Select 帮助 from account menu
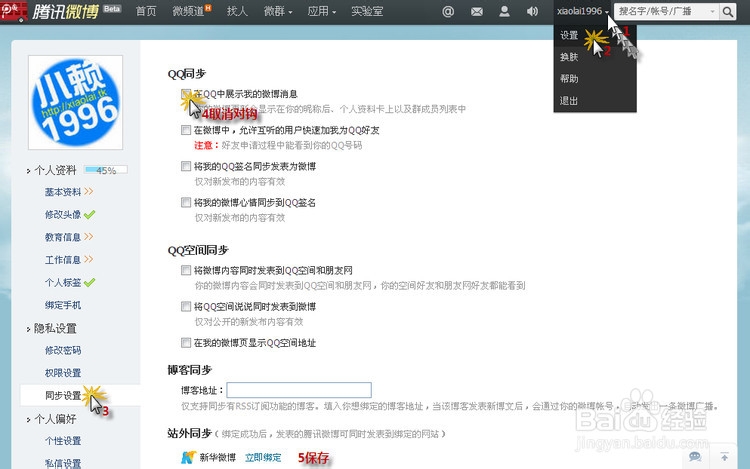This screenshot has height=469, width=750. pyautogui.click(x=569, y=79)
